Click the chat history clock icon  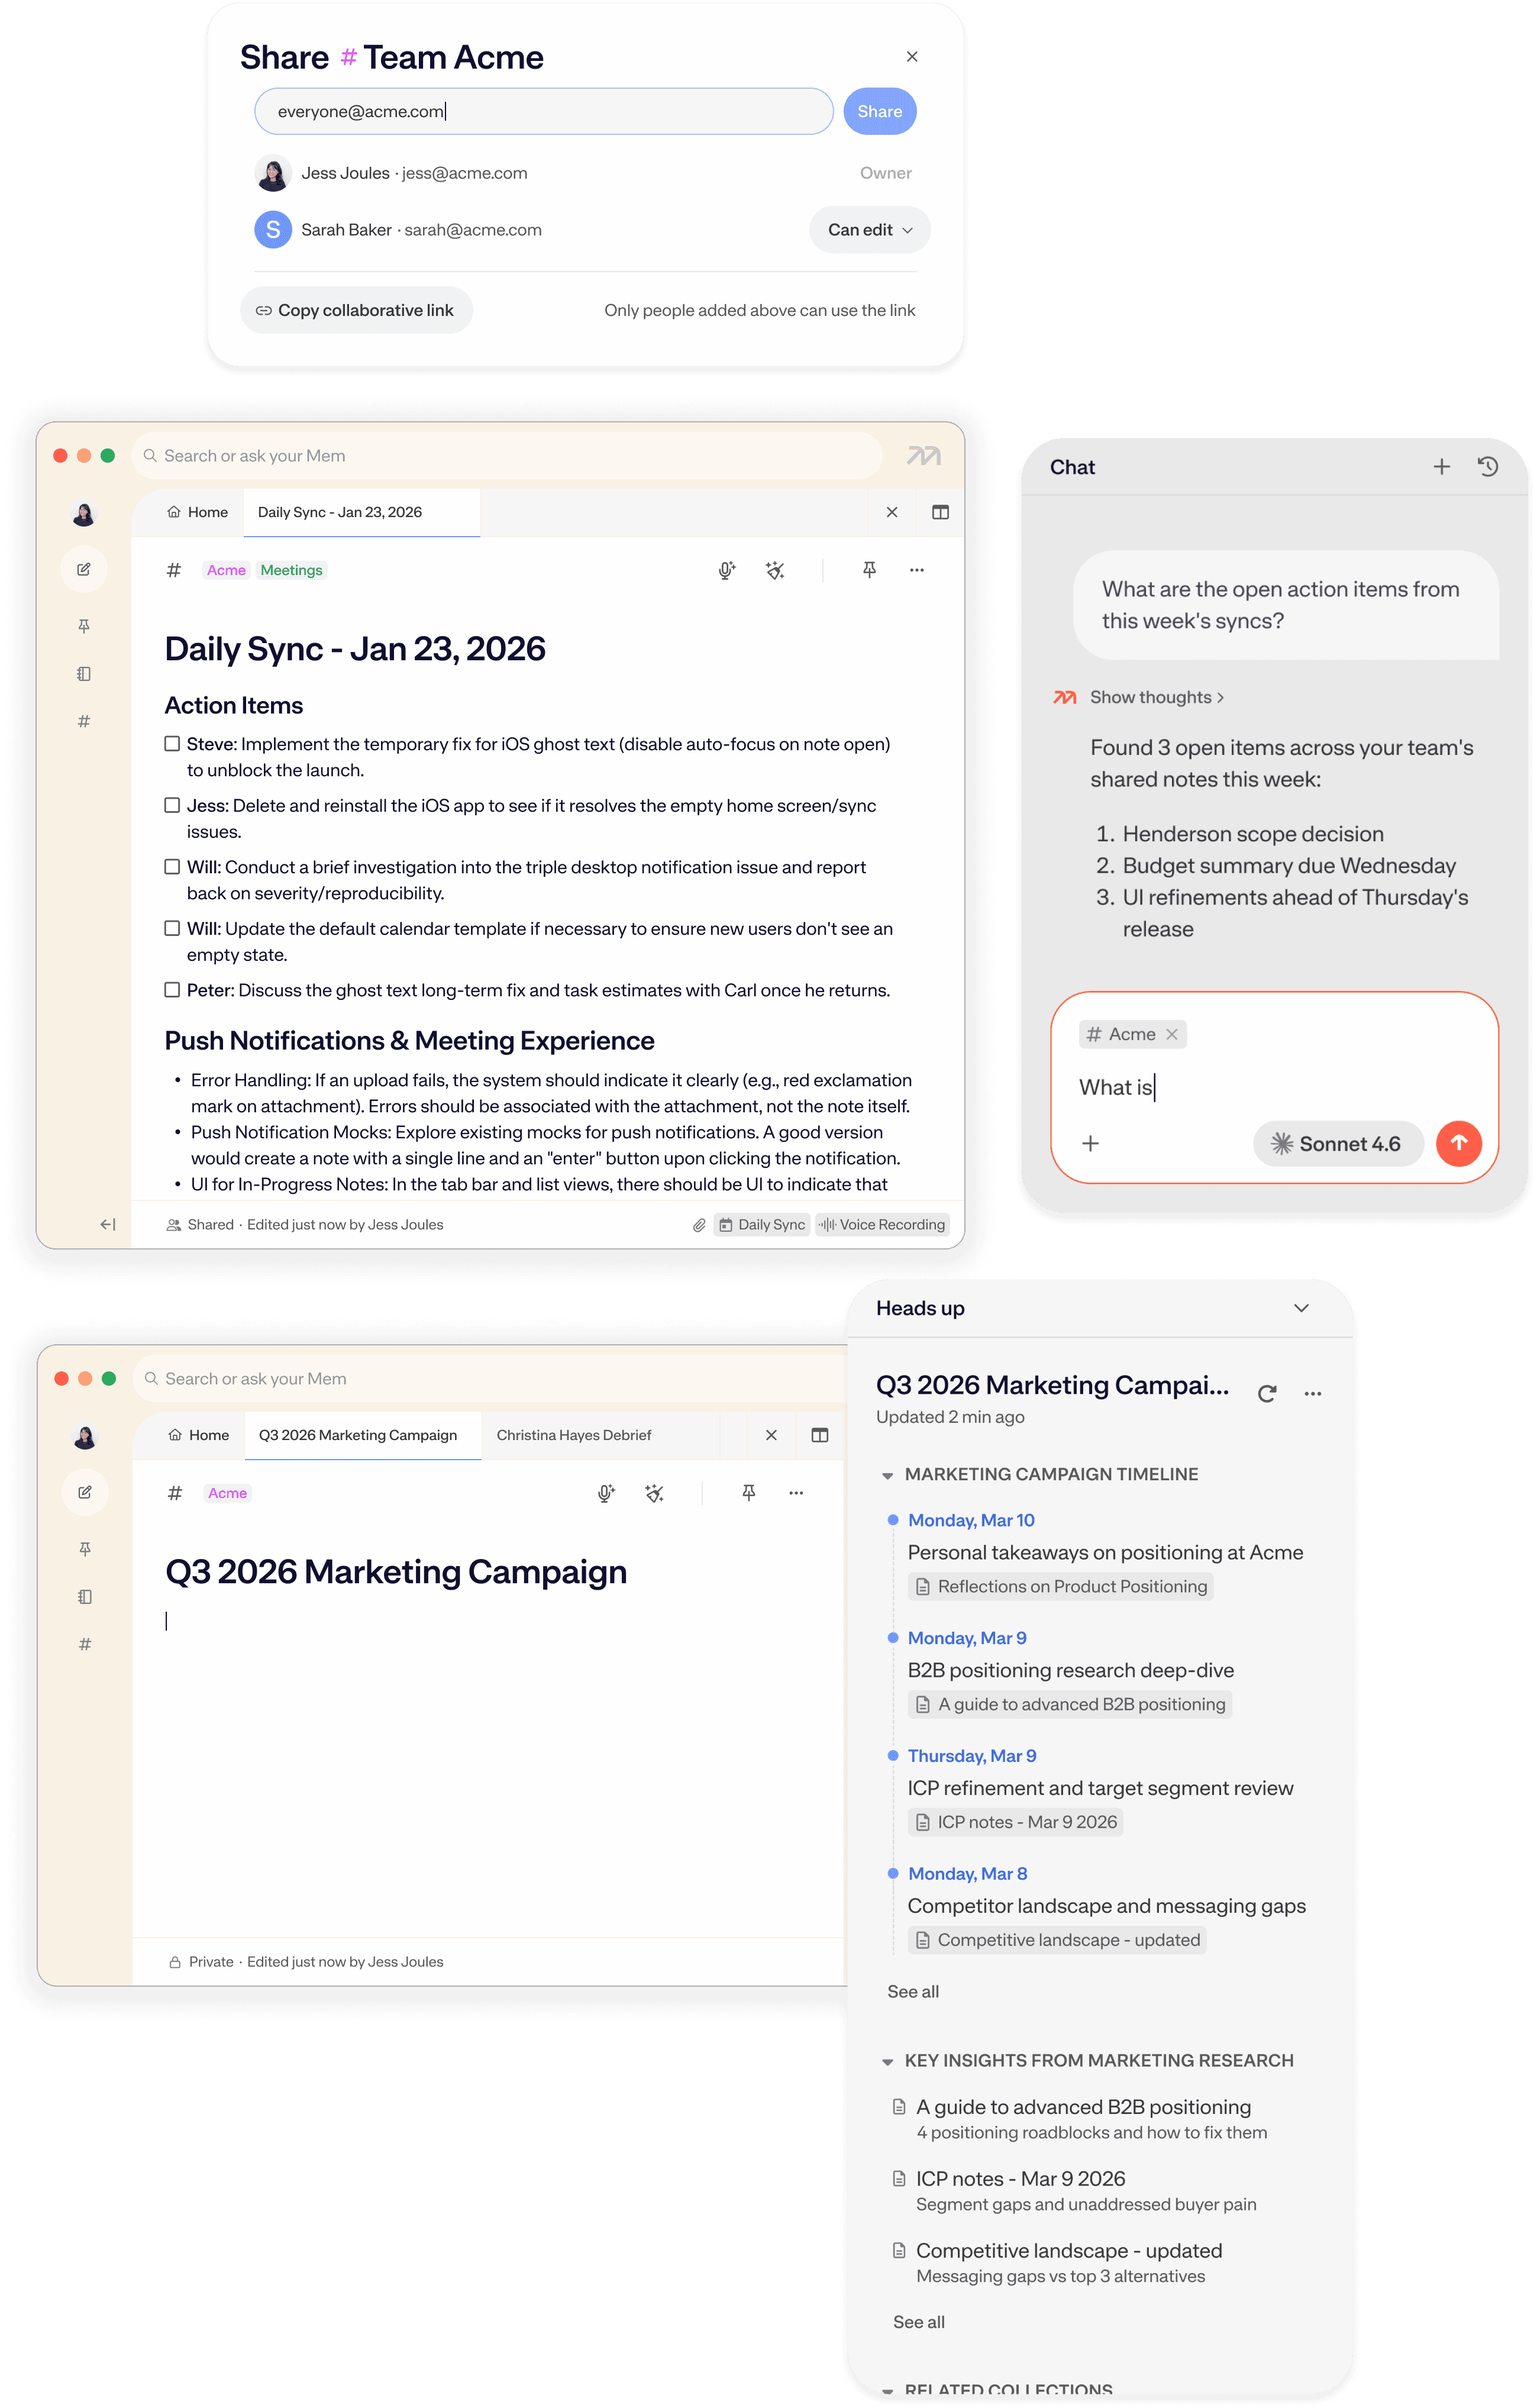tap(1487, 467)
